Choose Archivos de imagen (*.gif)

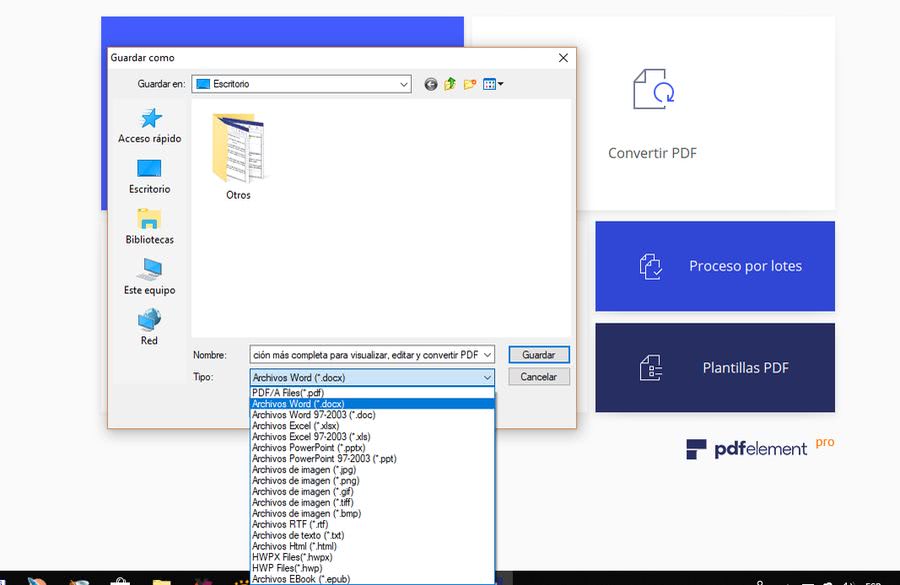click(x=373, y=491)
